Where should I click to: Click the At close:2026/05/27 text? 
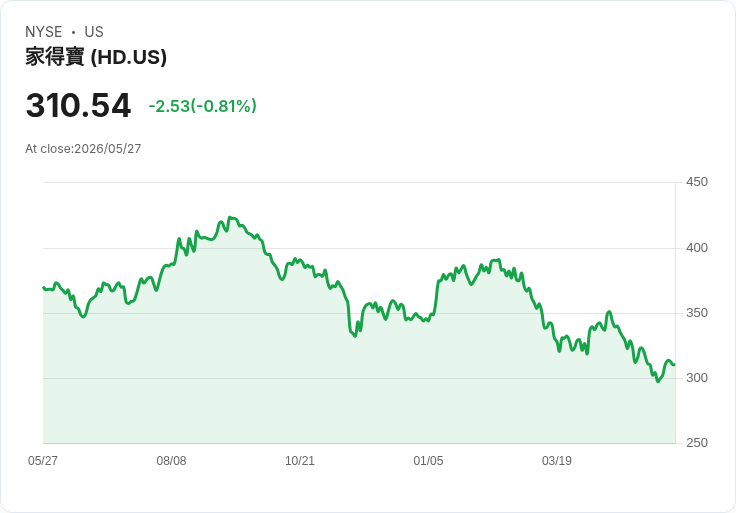coord(83,149)
